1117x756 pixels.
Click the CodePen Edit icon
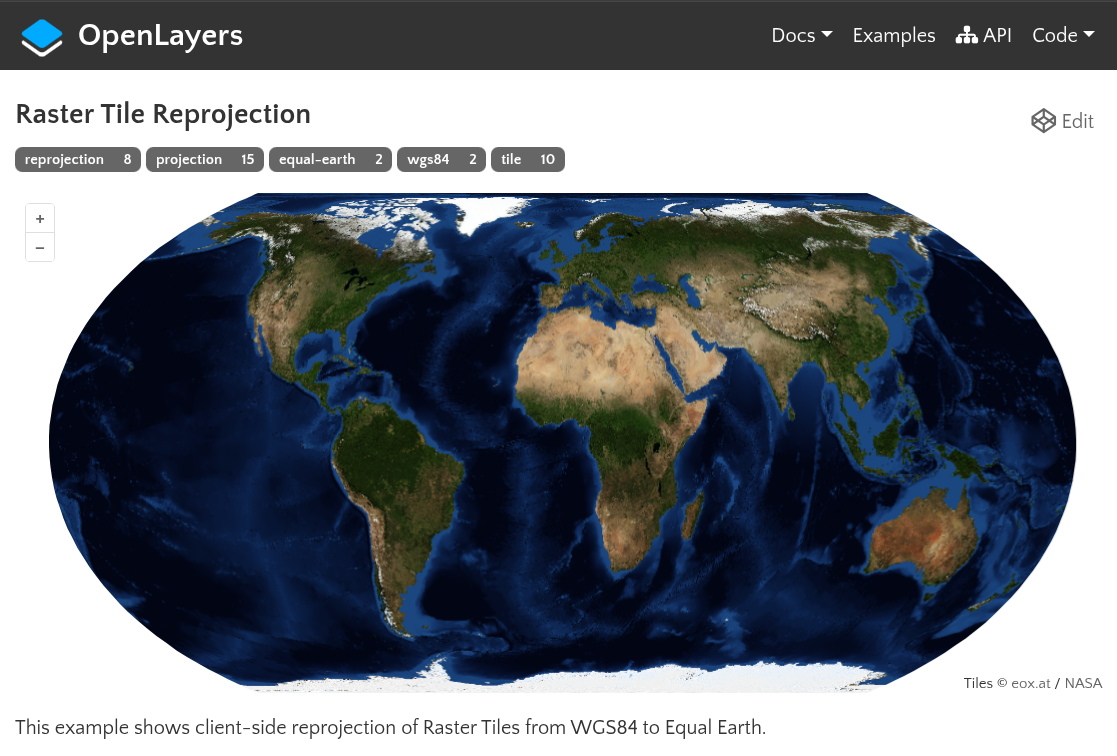tap(1043, 121)
